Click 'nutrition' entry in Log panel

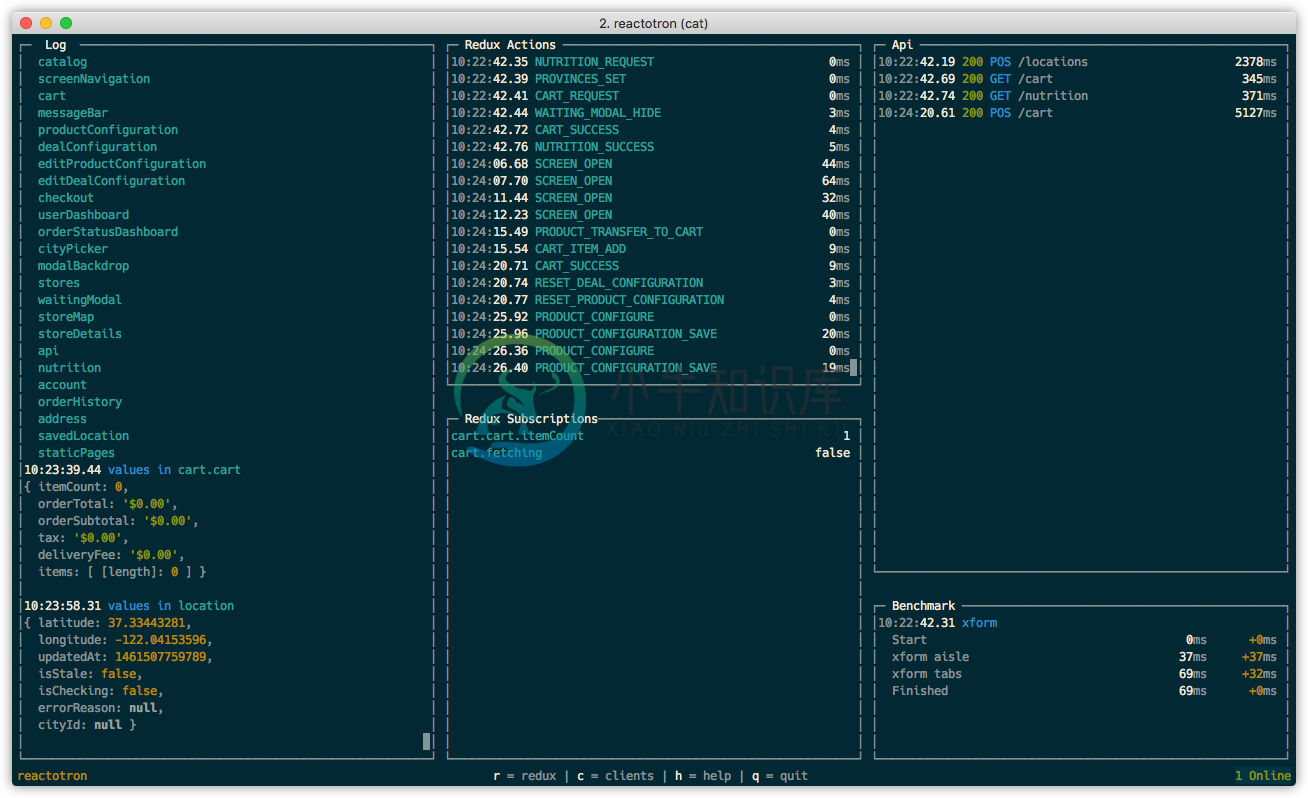tap(69, 368)
